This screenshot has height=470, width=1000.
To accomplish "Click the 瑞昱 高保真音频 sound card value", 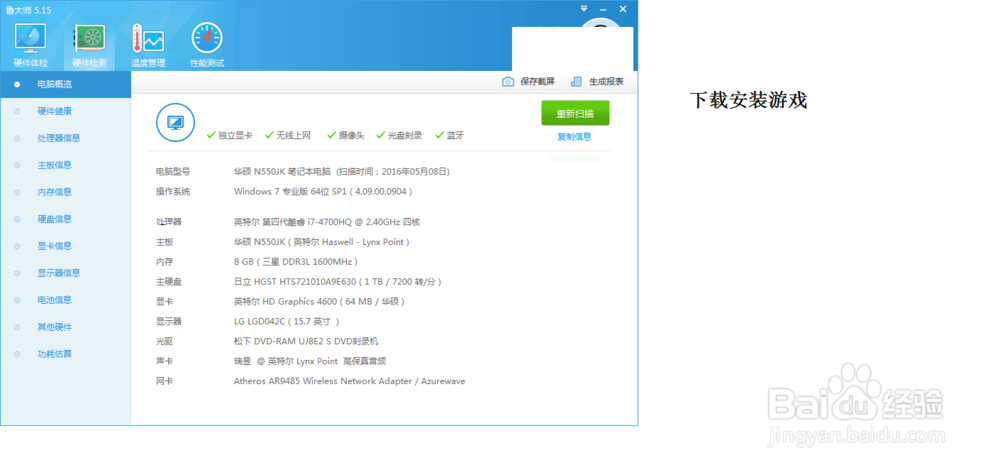I will point(310,361).
